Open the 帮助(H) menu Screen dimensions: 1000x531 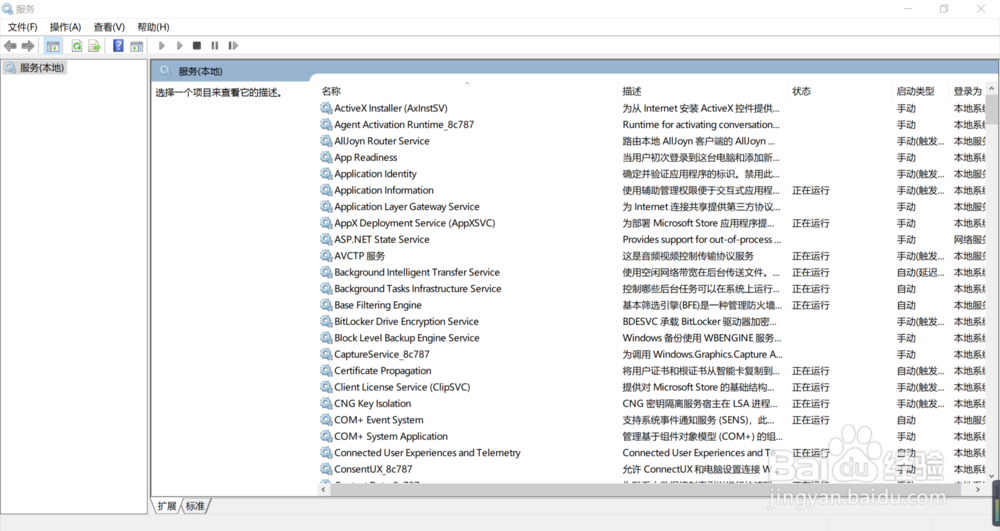(153, 27)
